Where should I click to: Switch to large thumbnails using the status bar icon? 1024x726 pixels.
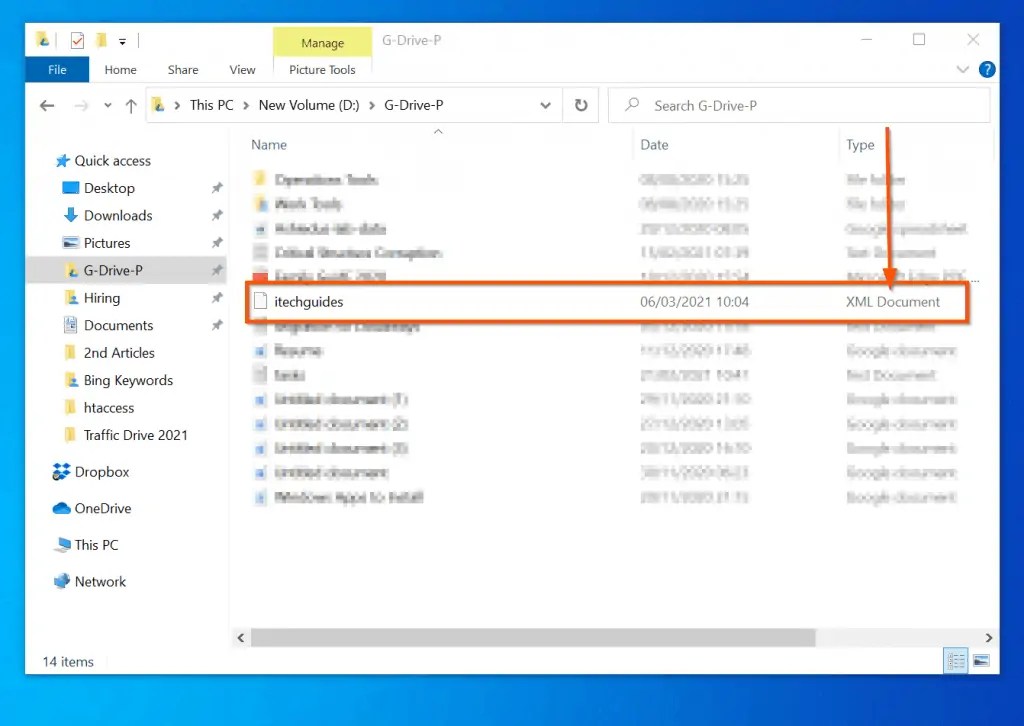[981, 660]
